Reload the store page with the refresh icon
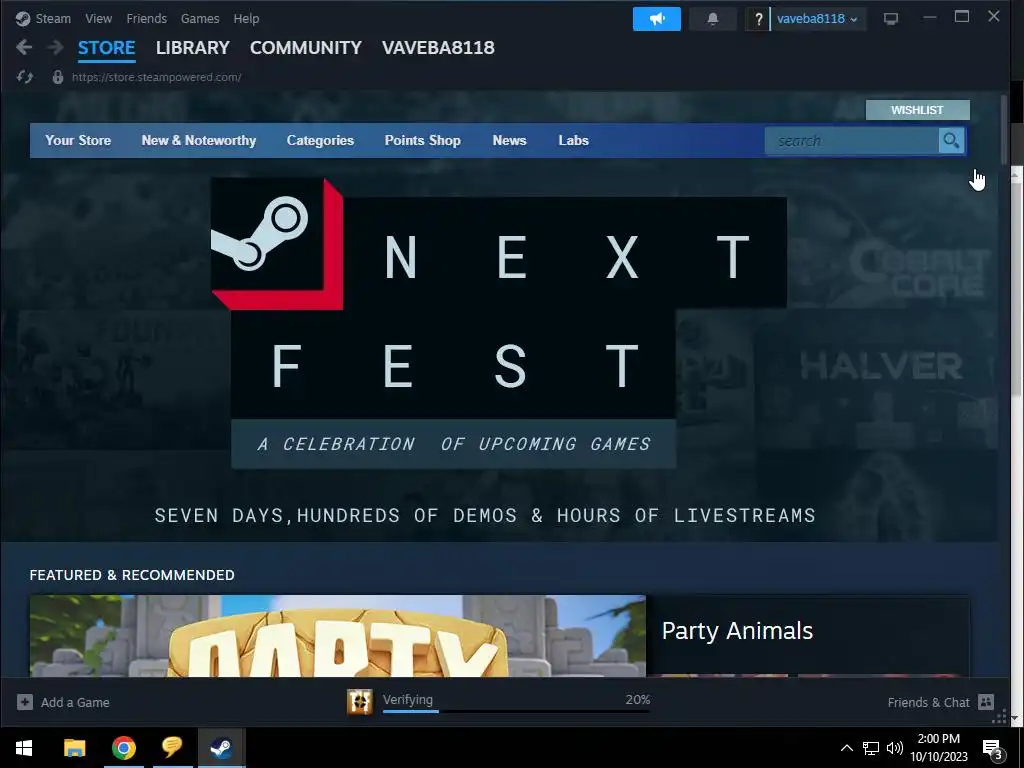 pyautogui.click(x=25, y=77)
